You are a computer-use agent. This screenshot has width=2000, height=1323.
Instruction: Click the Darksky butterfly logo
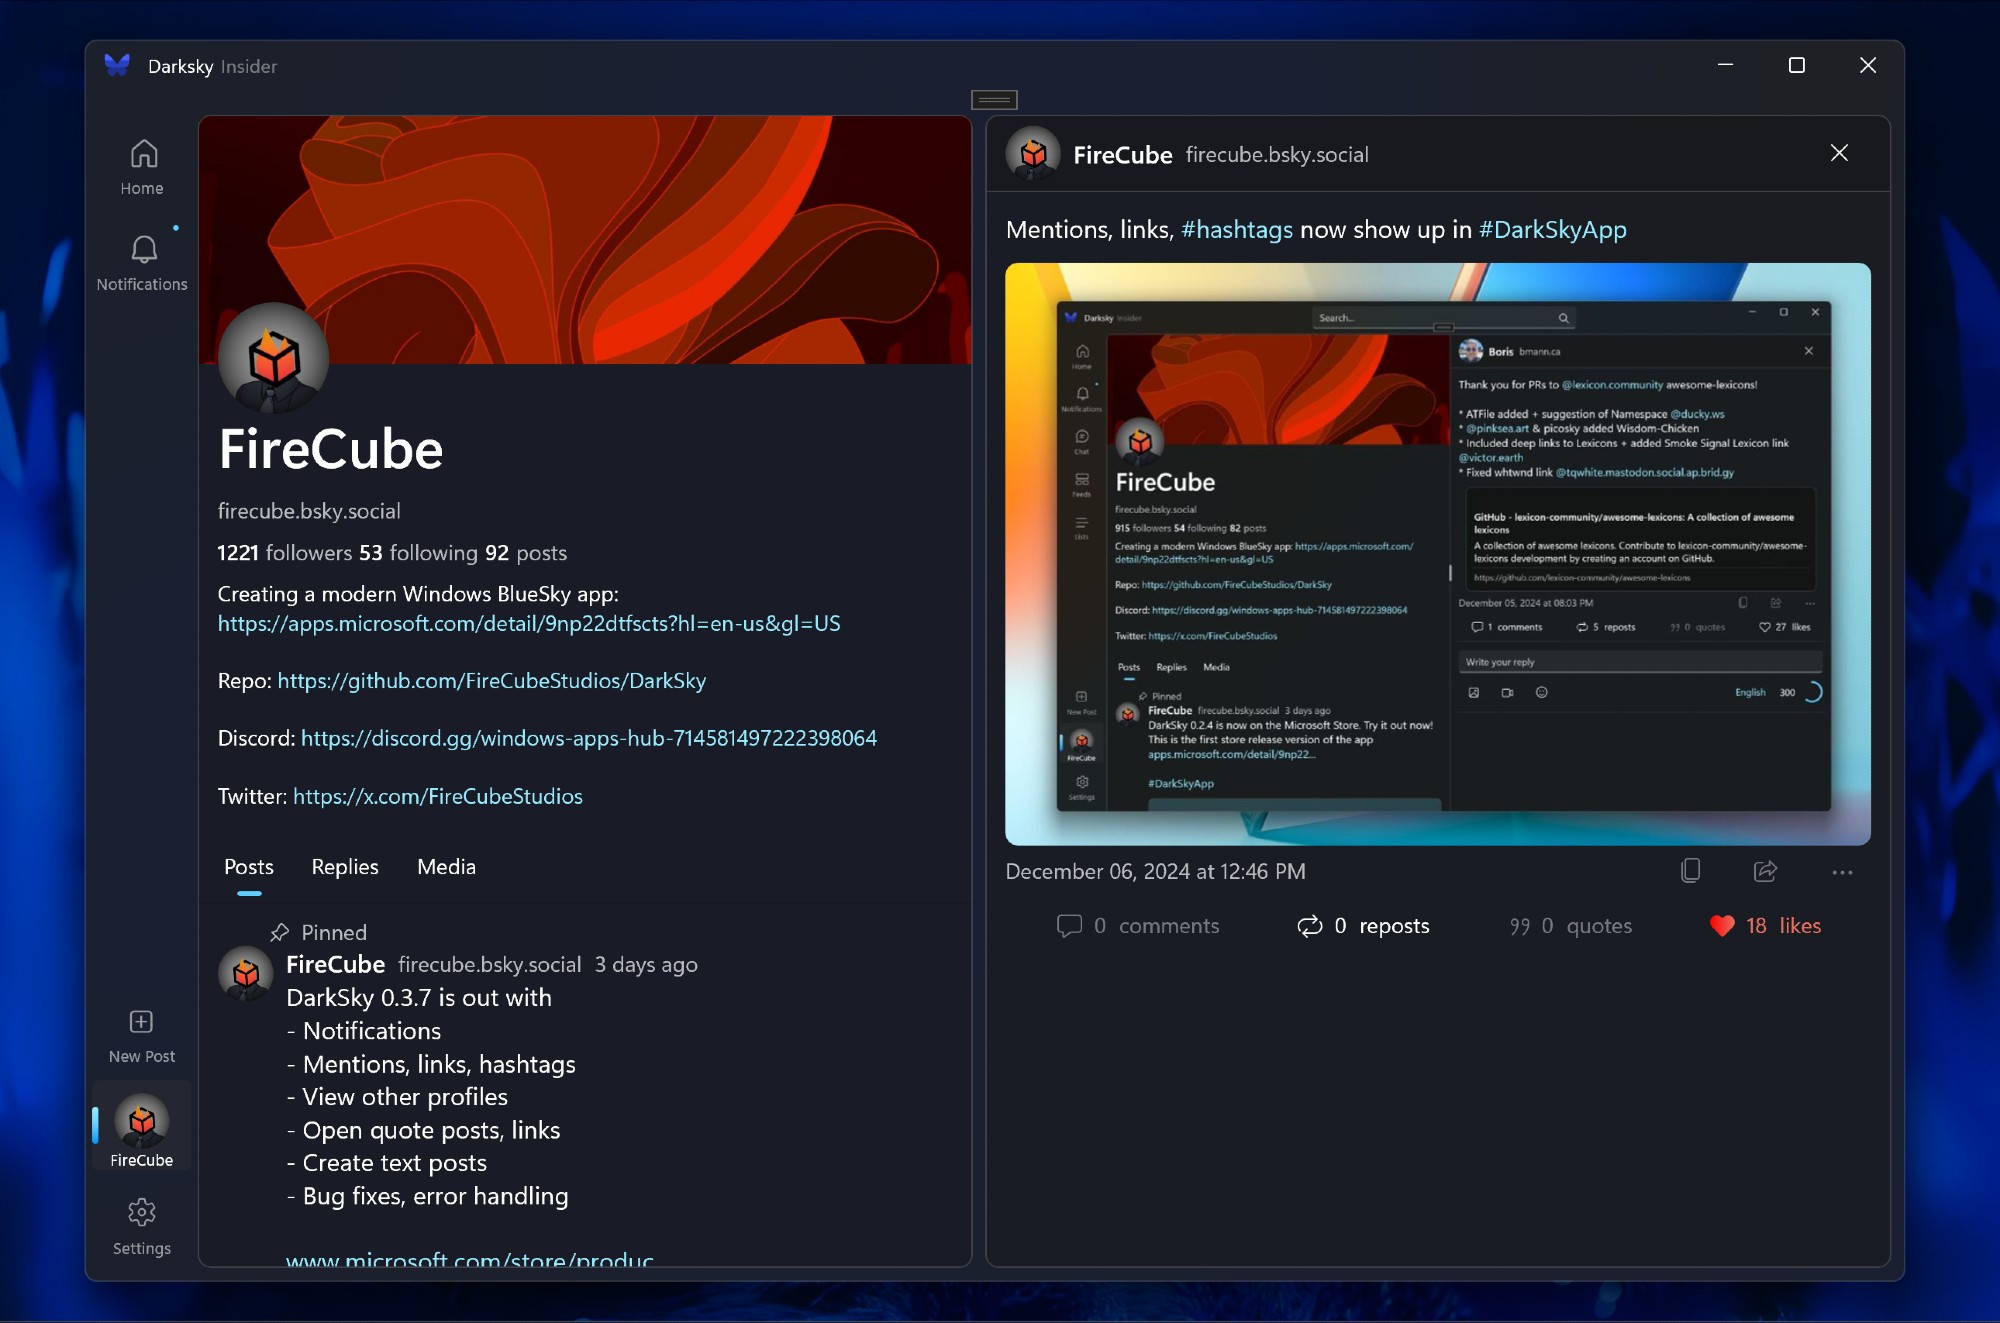pos(117,66)
